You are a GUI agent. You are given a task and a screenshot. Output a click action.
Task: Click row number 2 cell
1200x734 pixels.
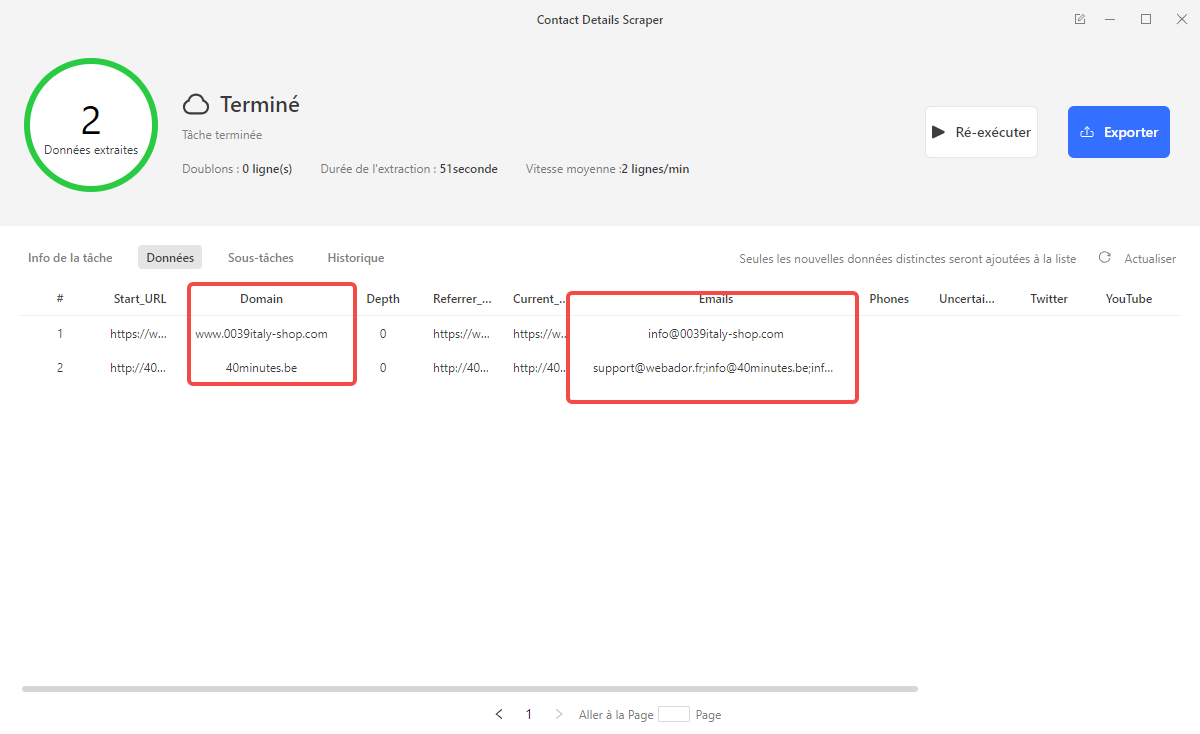tap(60, 368)
